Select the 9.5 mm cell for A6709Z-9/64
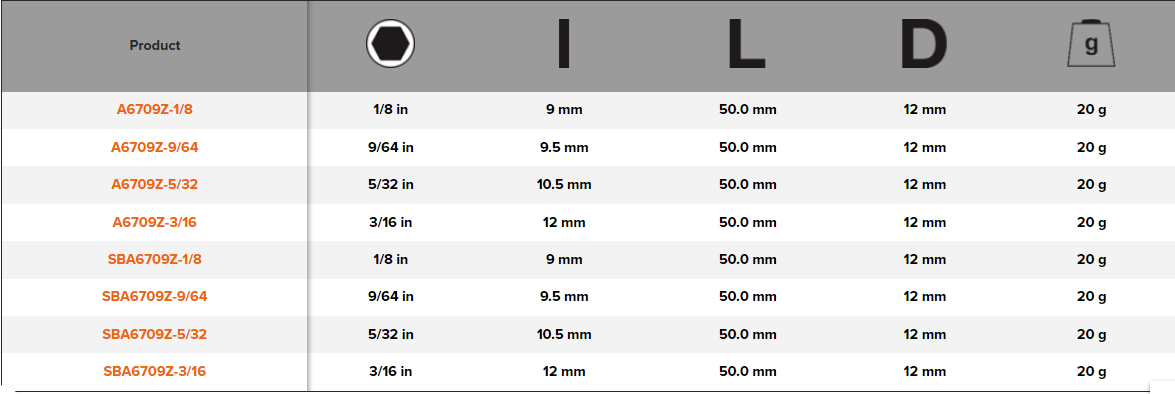This screenshot has width=1175, height=394. tap(564, 147)
